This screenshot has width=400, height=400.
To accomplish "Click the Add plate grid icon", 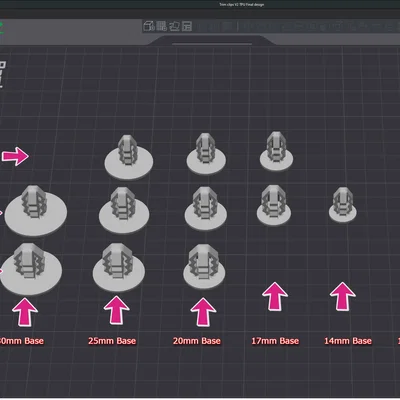I will (161, 26).
